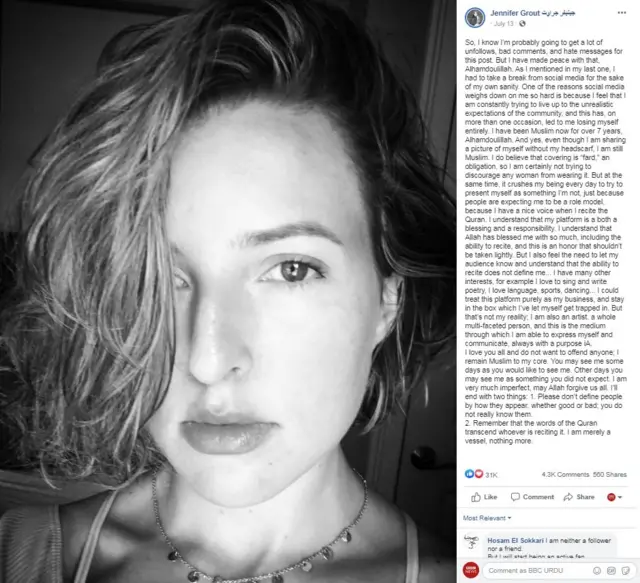Click the blue like reaction icon

[x=469, y=474]
